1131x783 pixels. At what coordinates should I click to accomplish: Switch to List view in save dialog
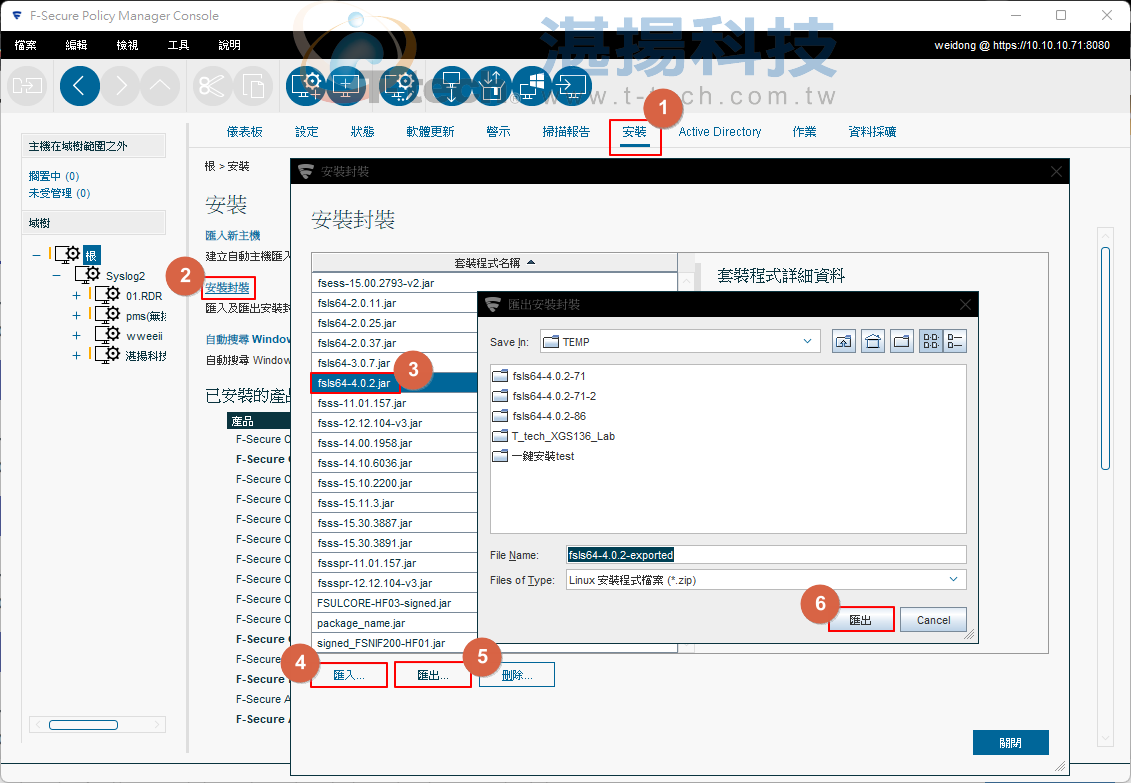point(931,342)
